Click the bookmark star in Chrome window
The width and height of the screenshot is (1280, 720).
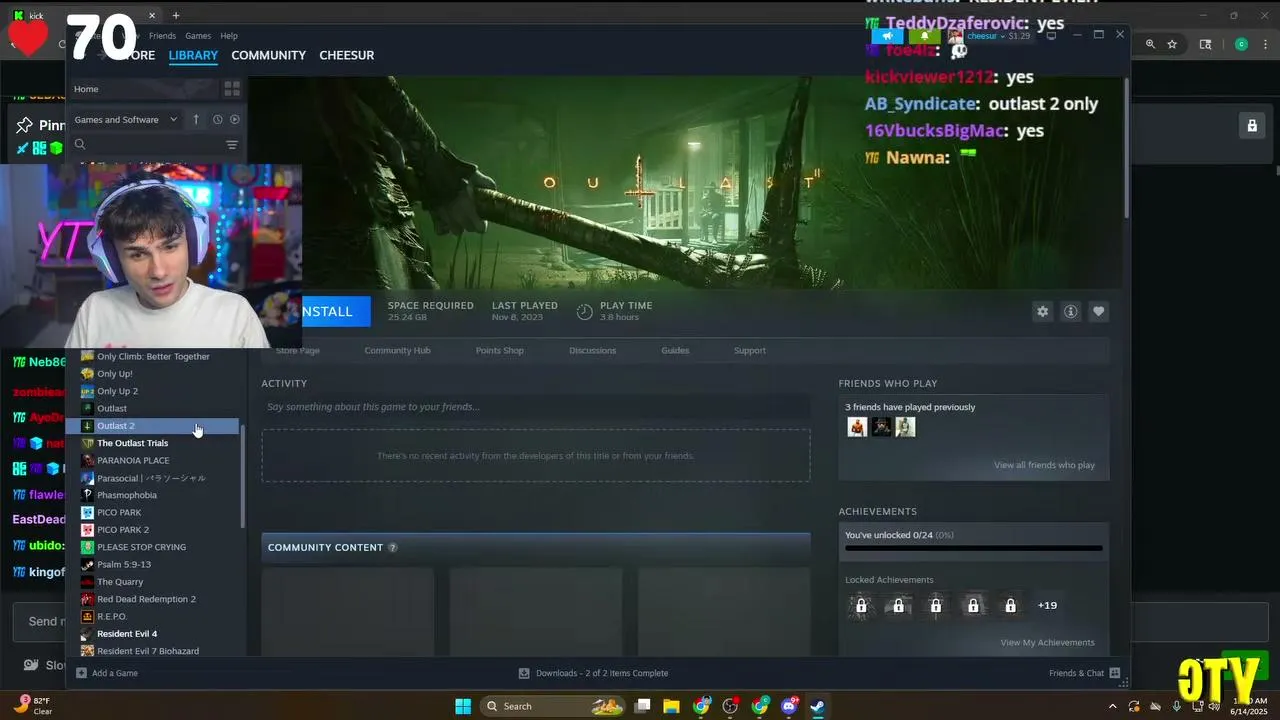point(1172,44)
